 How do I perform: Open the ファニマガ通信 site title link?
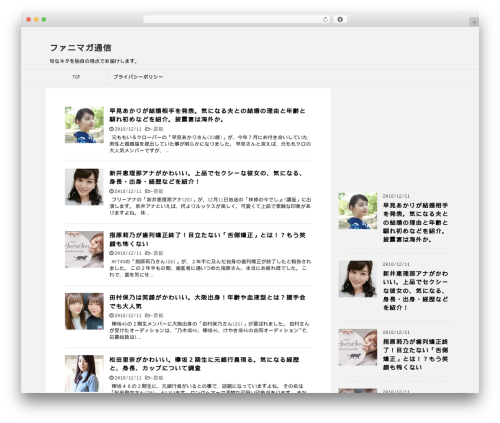click(81, 48)
